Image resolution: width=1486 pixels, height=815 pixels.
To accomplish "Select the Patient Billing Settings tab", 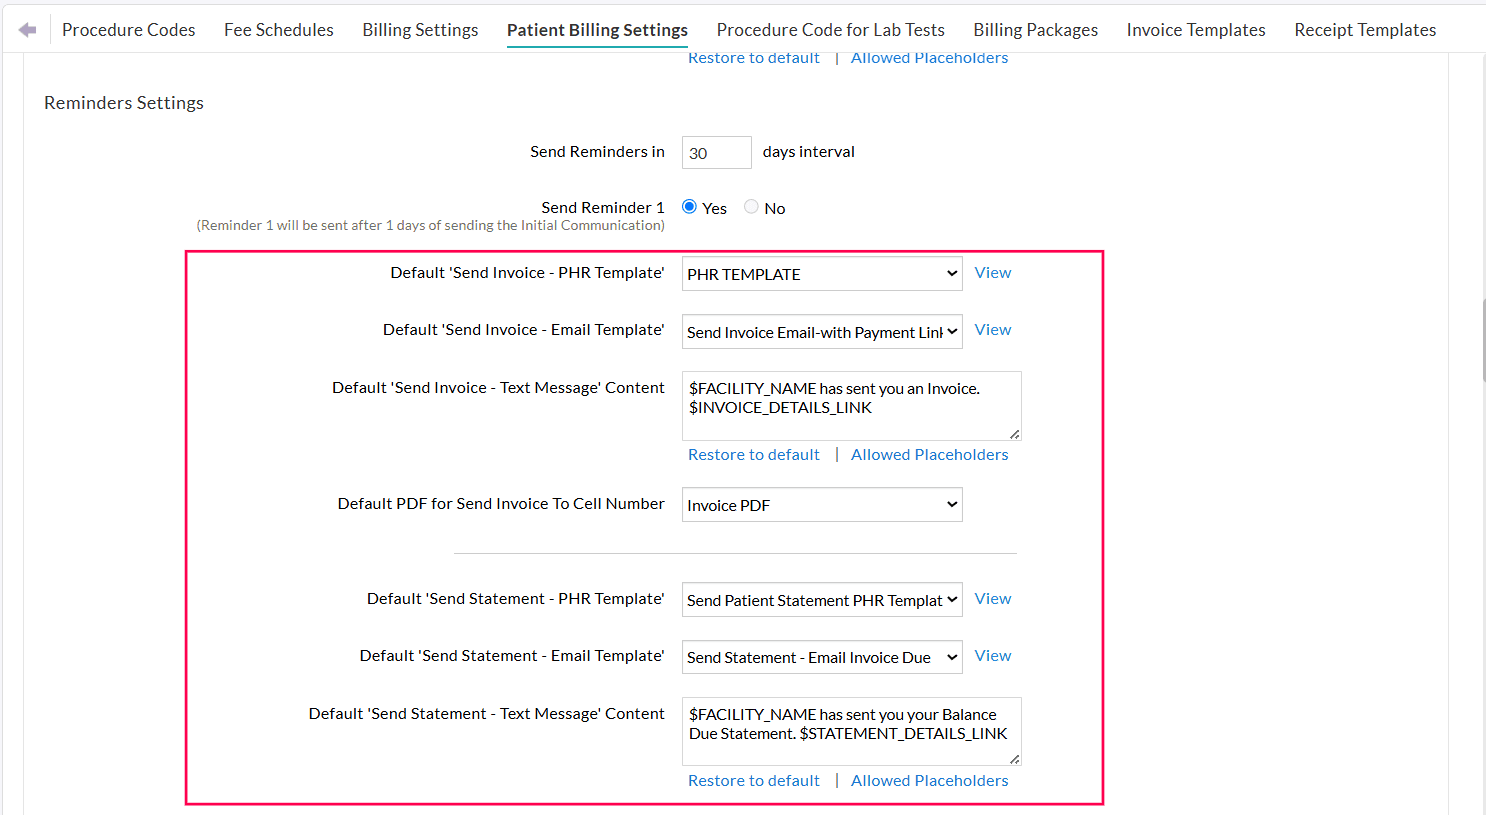I will click(597, 29).
